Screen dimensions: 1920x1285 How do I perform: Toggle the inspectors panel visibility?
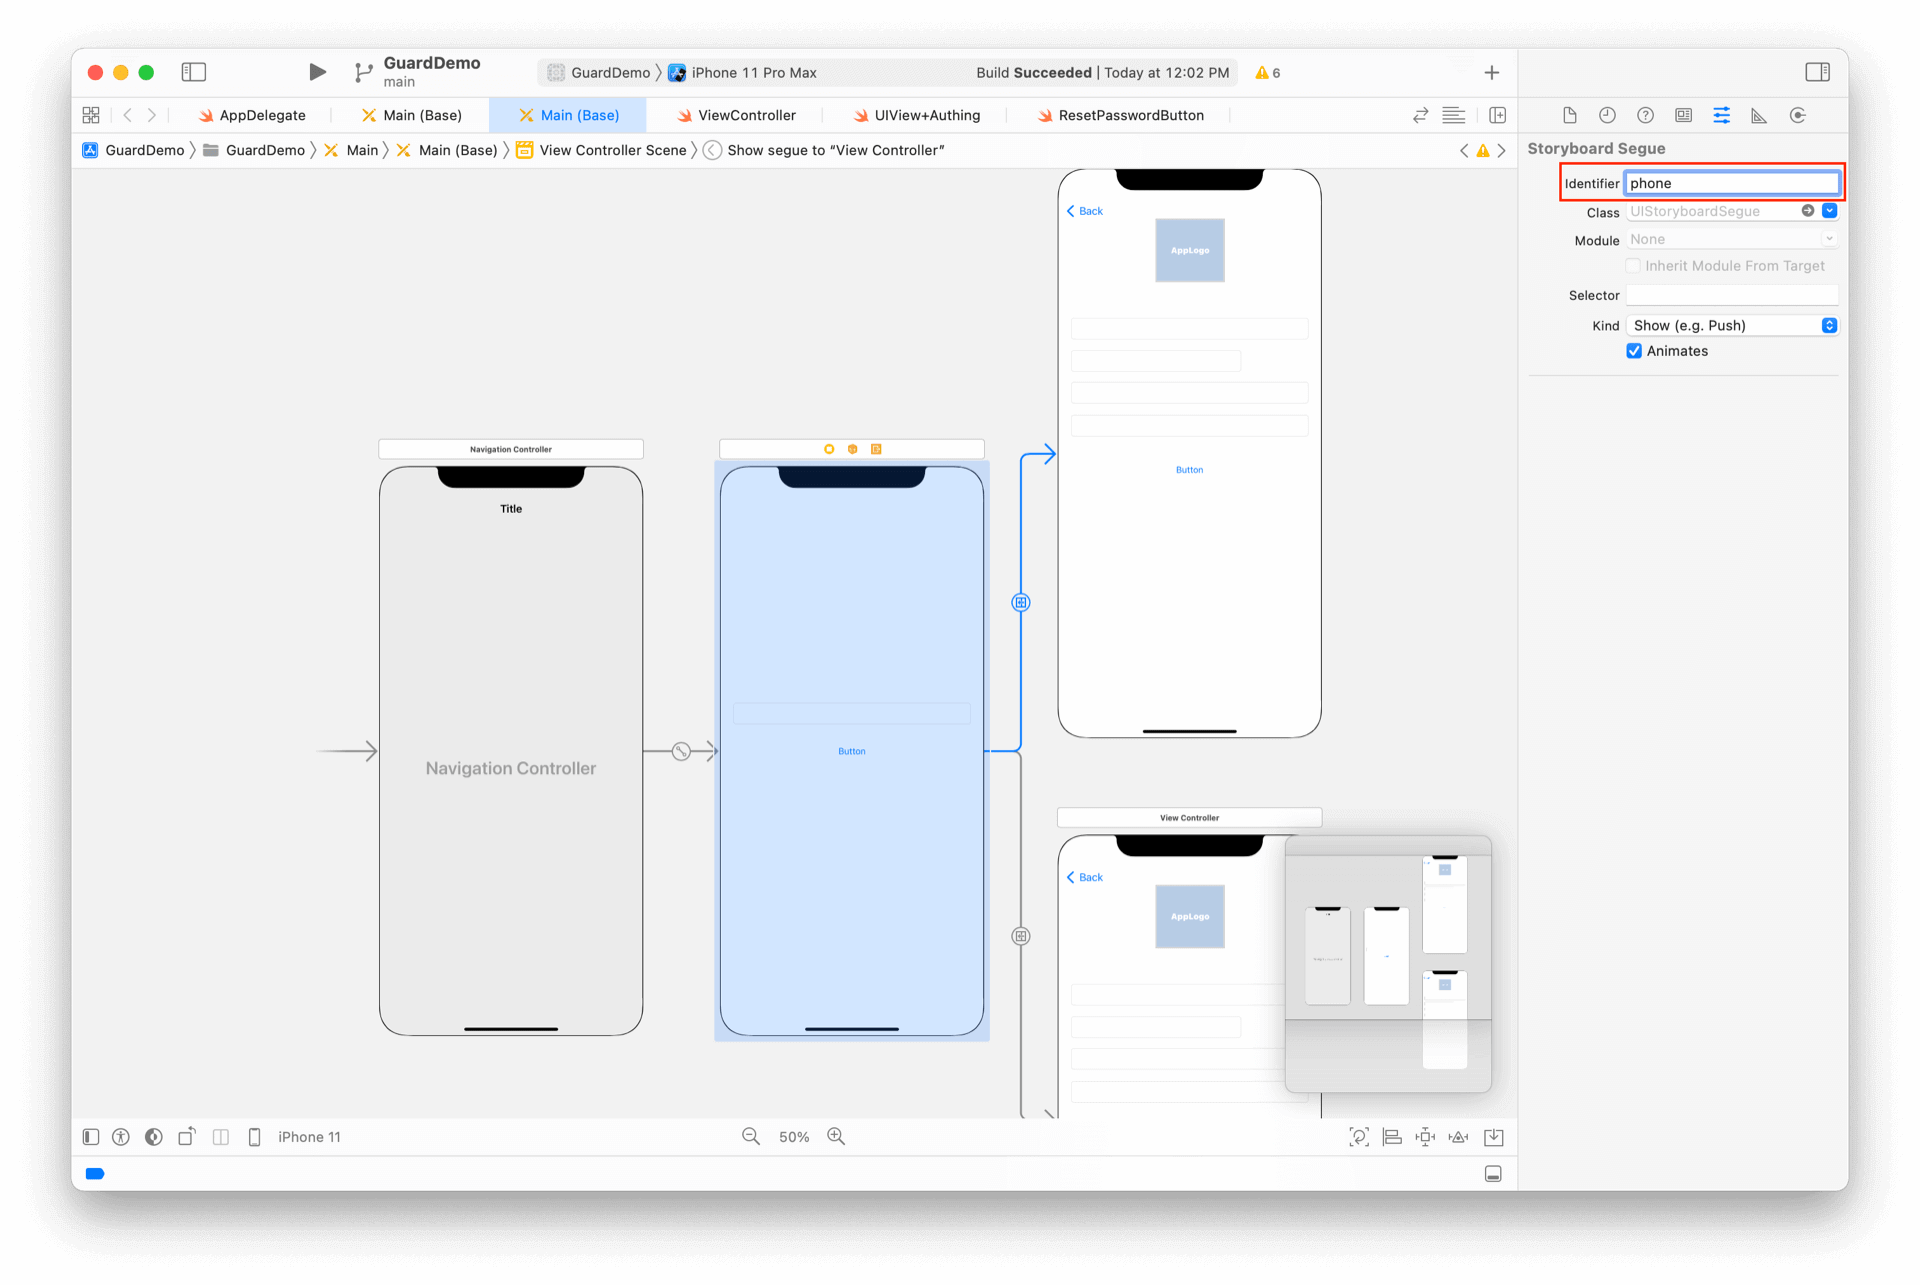pos(1817,72)
